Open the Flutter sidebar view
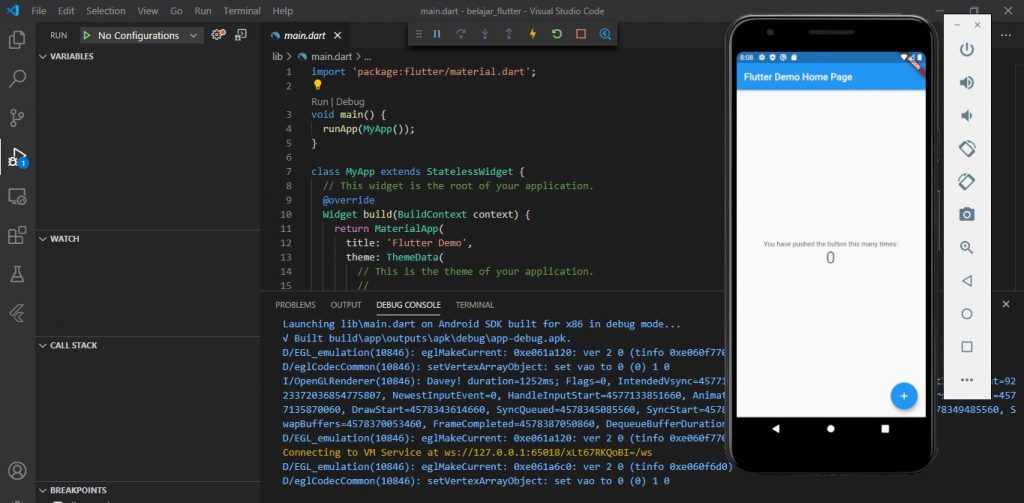This screenshot has width=1024, height=503. coord(17,314)
